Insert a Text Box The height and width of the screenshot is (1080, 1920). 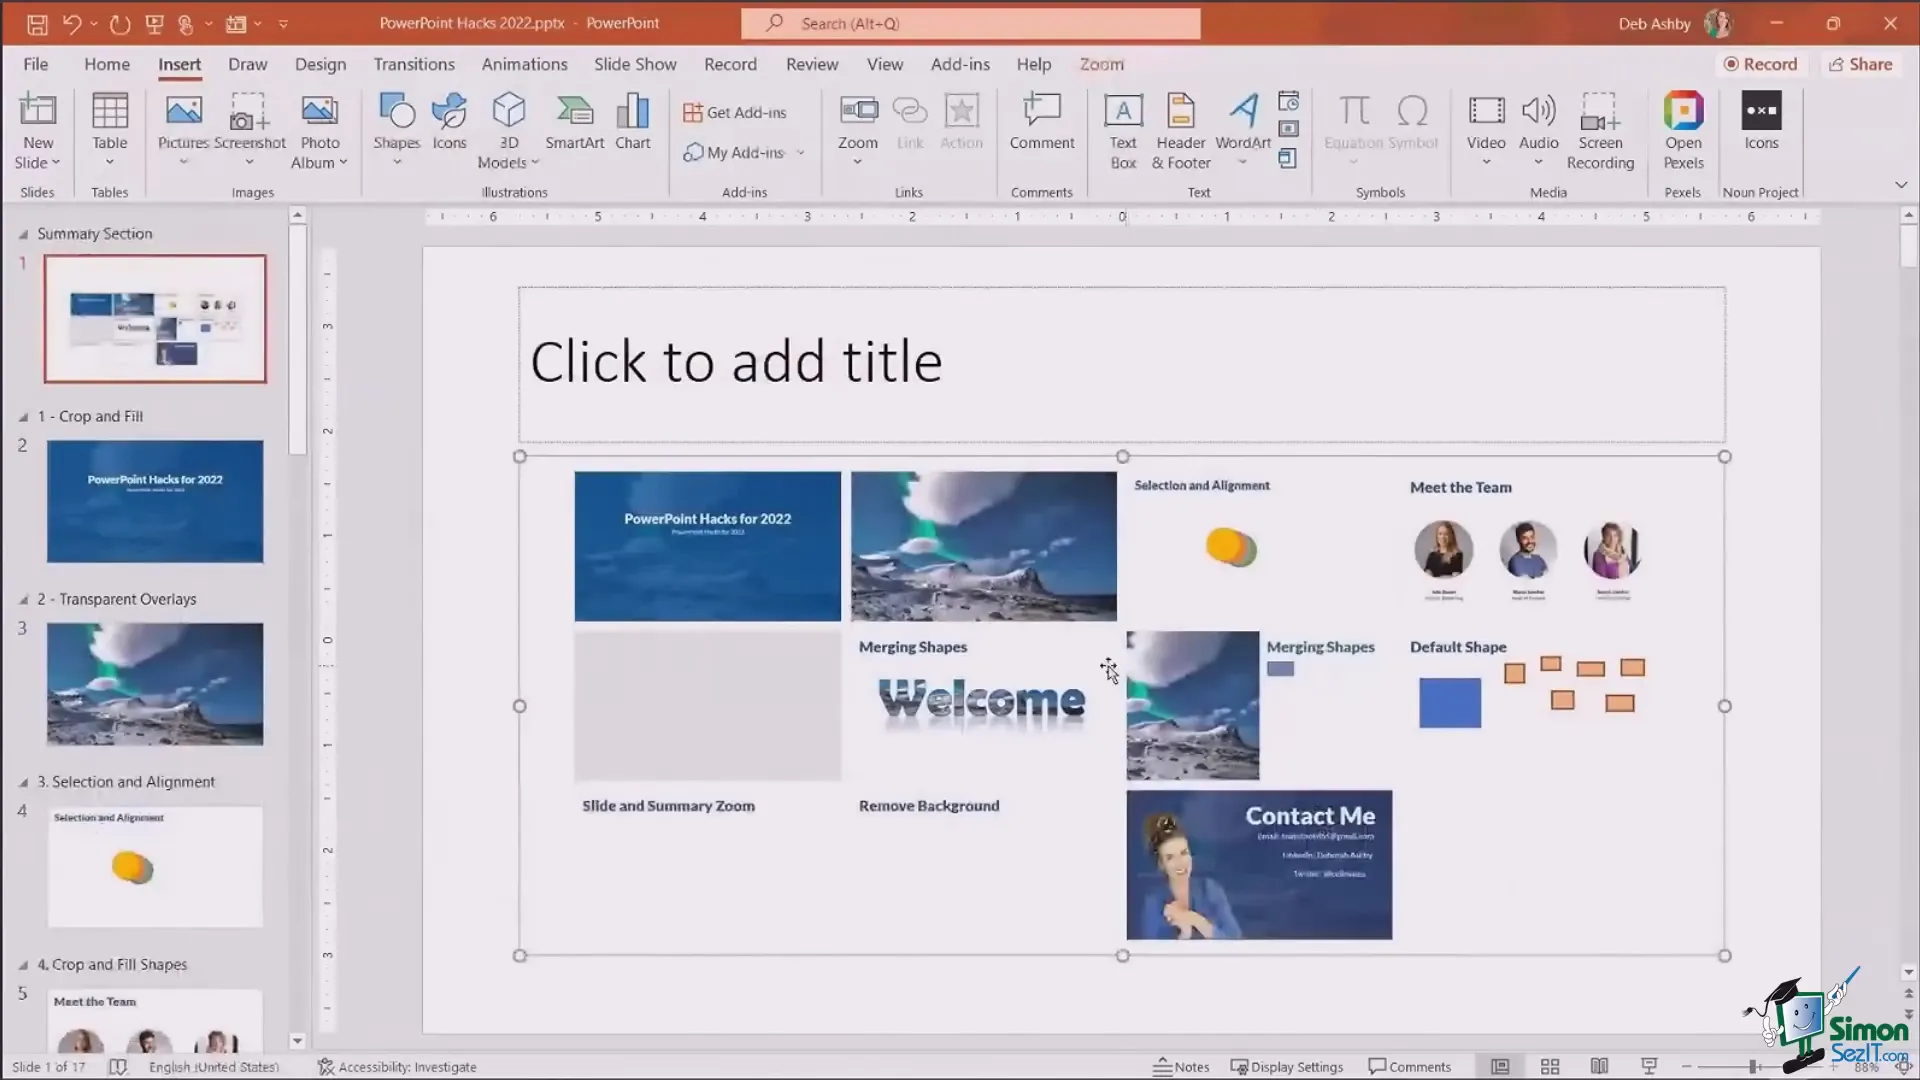[x=1123, y=132]
